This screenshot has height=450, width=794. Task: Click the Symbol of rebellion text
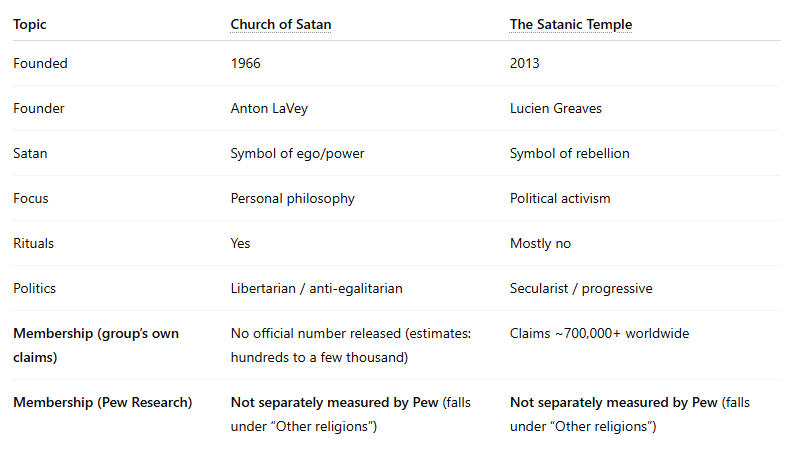click(x=569, y=153)
